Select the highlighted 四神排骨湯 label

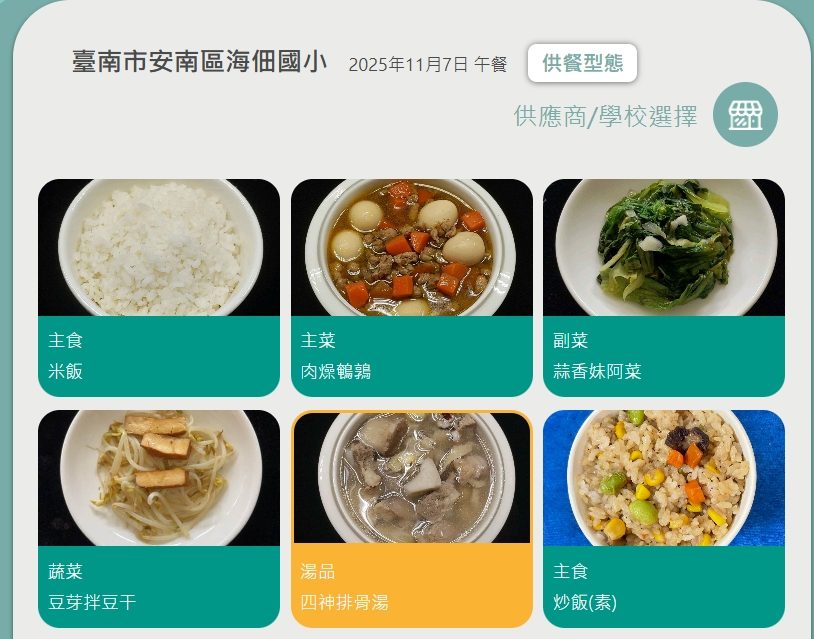point(344,602)
